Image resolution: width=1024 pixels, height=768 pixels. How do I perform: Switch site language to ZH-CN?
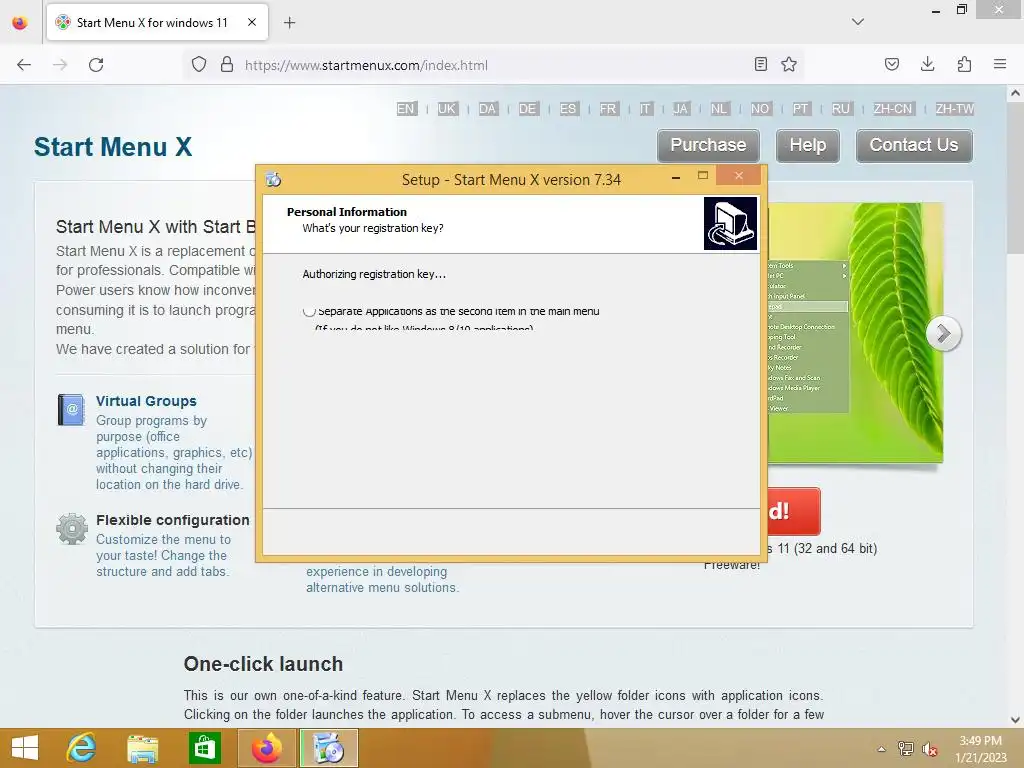tap(893, 108)
